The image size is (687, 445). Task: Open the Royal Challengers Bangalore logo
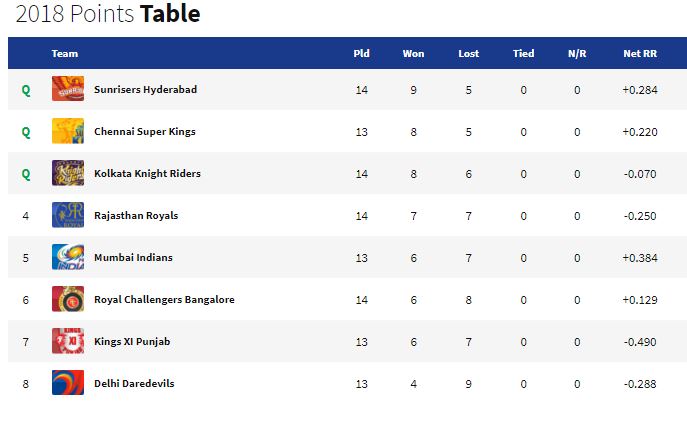click(68, 299)
